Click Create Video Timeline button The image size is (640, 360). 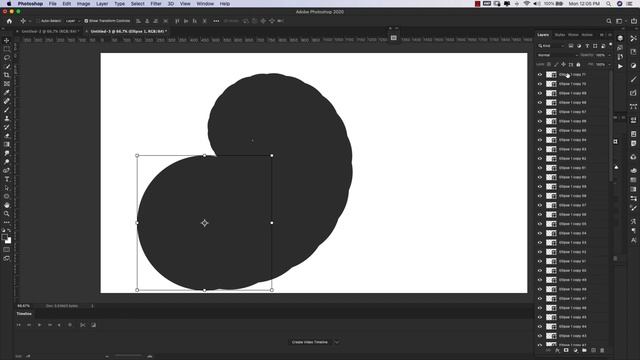click(x=310, y=342)
